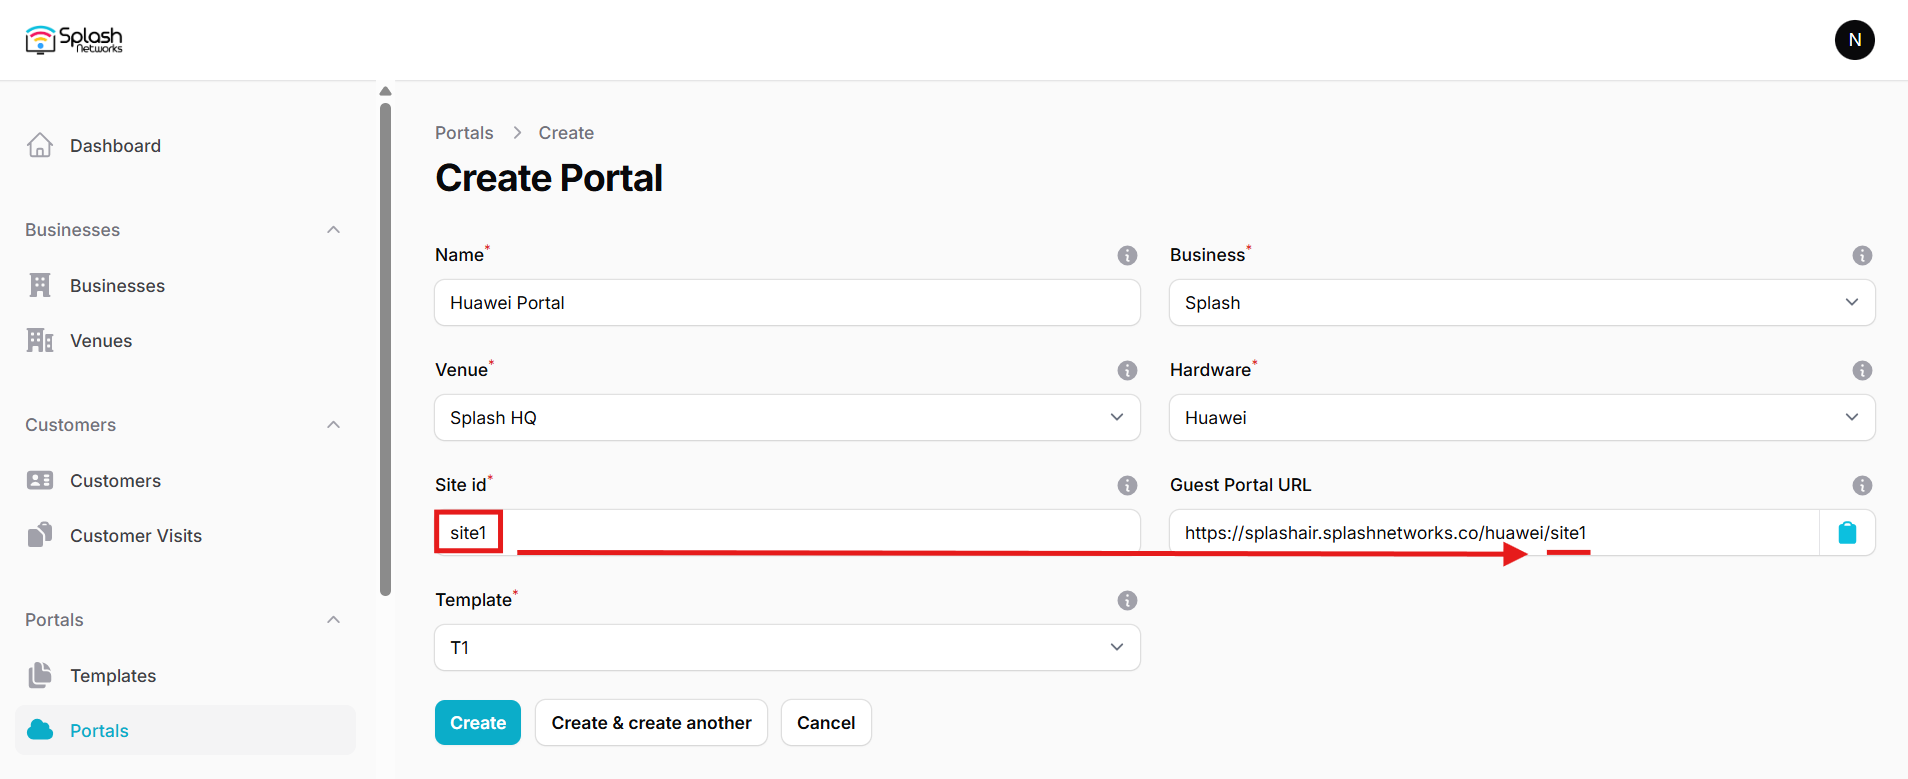Open Templates page in sidebar
1908x779 pixels.
click(x=185, y=676)
